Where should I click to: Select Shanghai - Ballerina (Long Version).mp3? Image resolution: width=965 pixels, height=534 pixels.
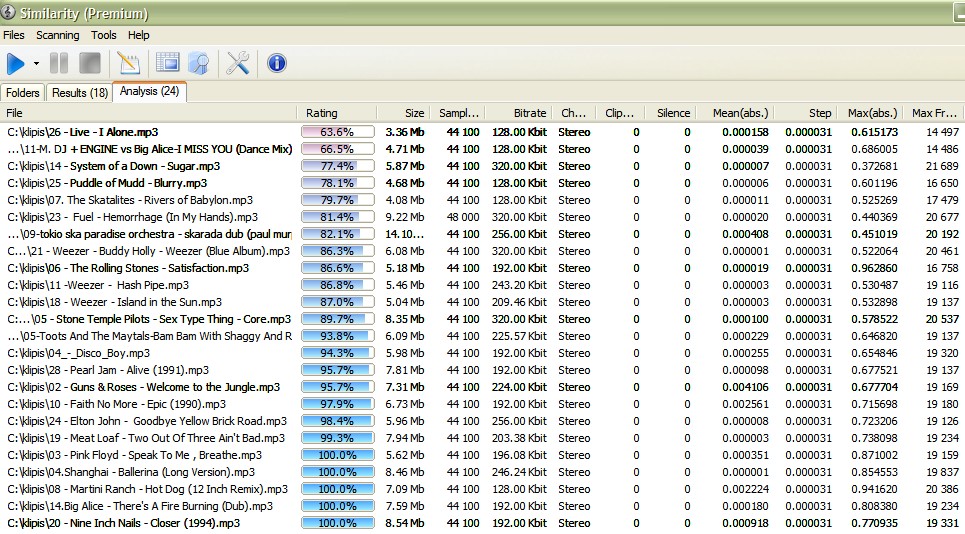(482, 472)
